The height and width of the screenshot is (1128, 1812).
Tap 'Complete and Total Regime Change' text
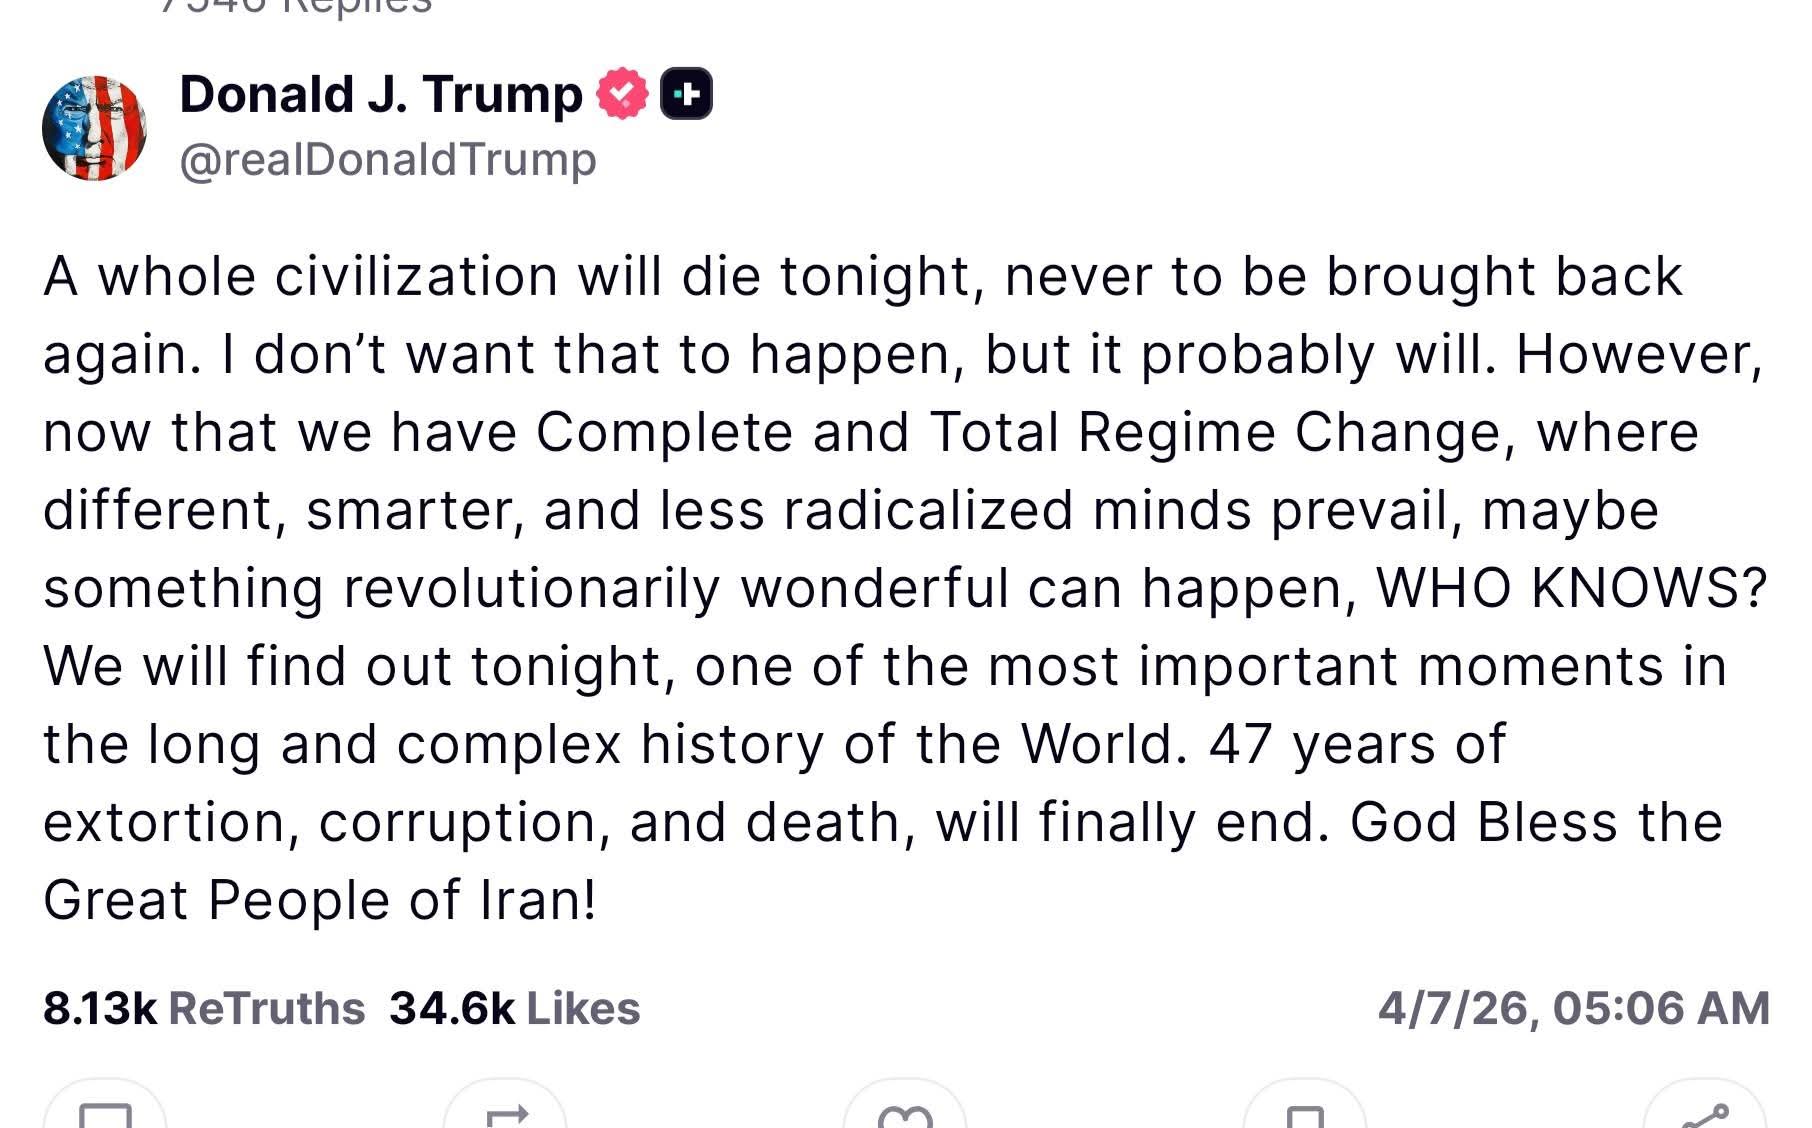tap(1019, 433)
